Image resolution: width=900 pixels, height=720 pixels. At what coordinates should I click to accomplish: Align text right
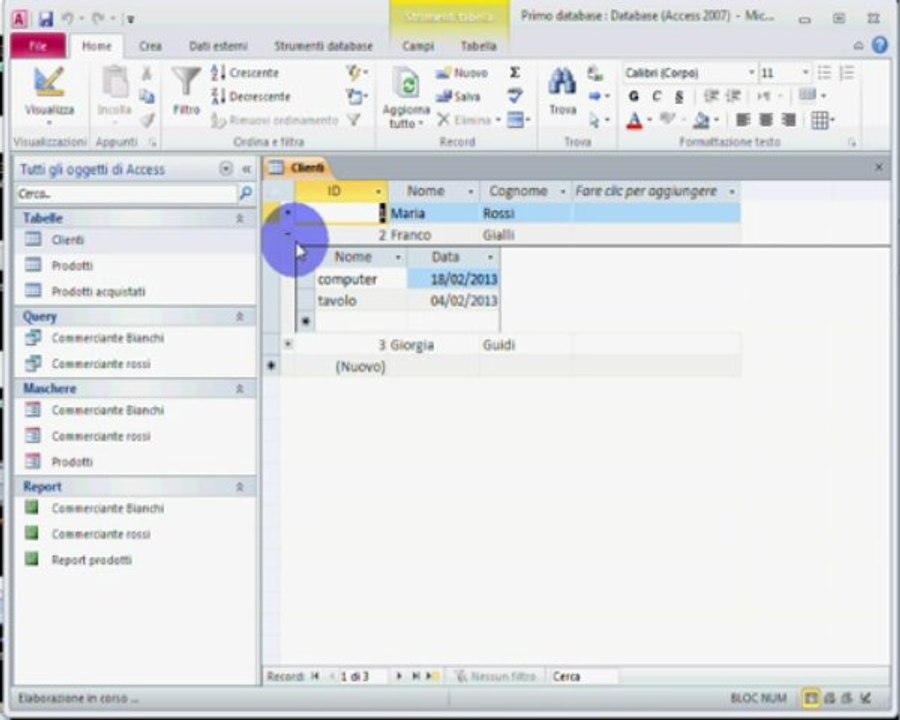click(x=789, y=119)
